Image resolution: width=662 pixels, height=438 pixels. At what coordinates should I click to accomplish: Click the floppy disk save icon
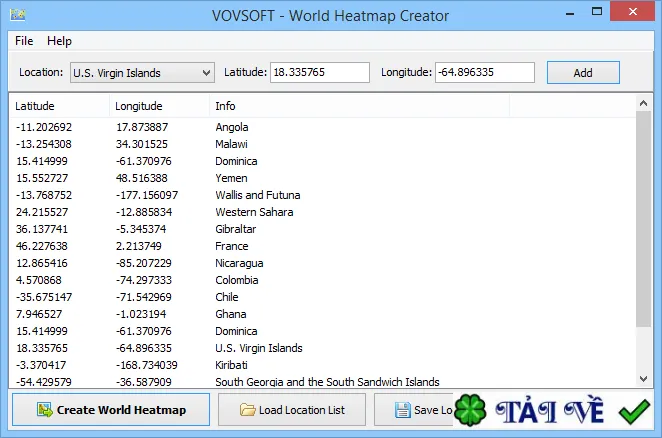402,410
